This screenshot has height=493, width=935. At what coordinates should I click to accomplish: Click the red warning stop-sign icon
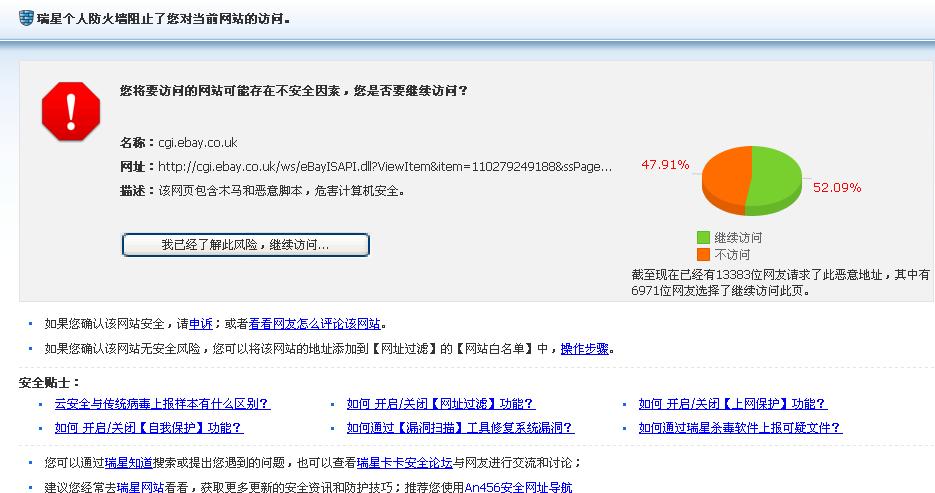click(71, 111)
